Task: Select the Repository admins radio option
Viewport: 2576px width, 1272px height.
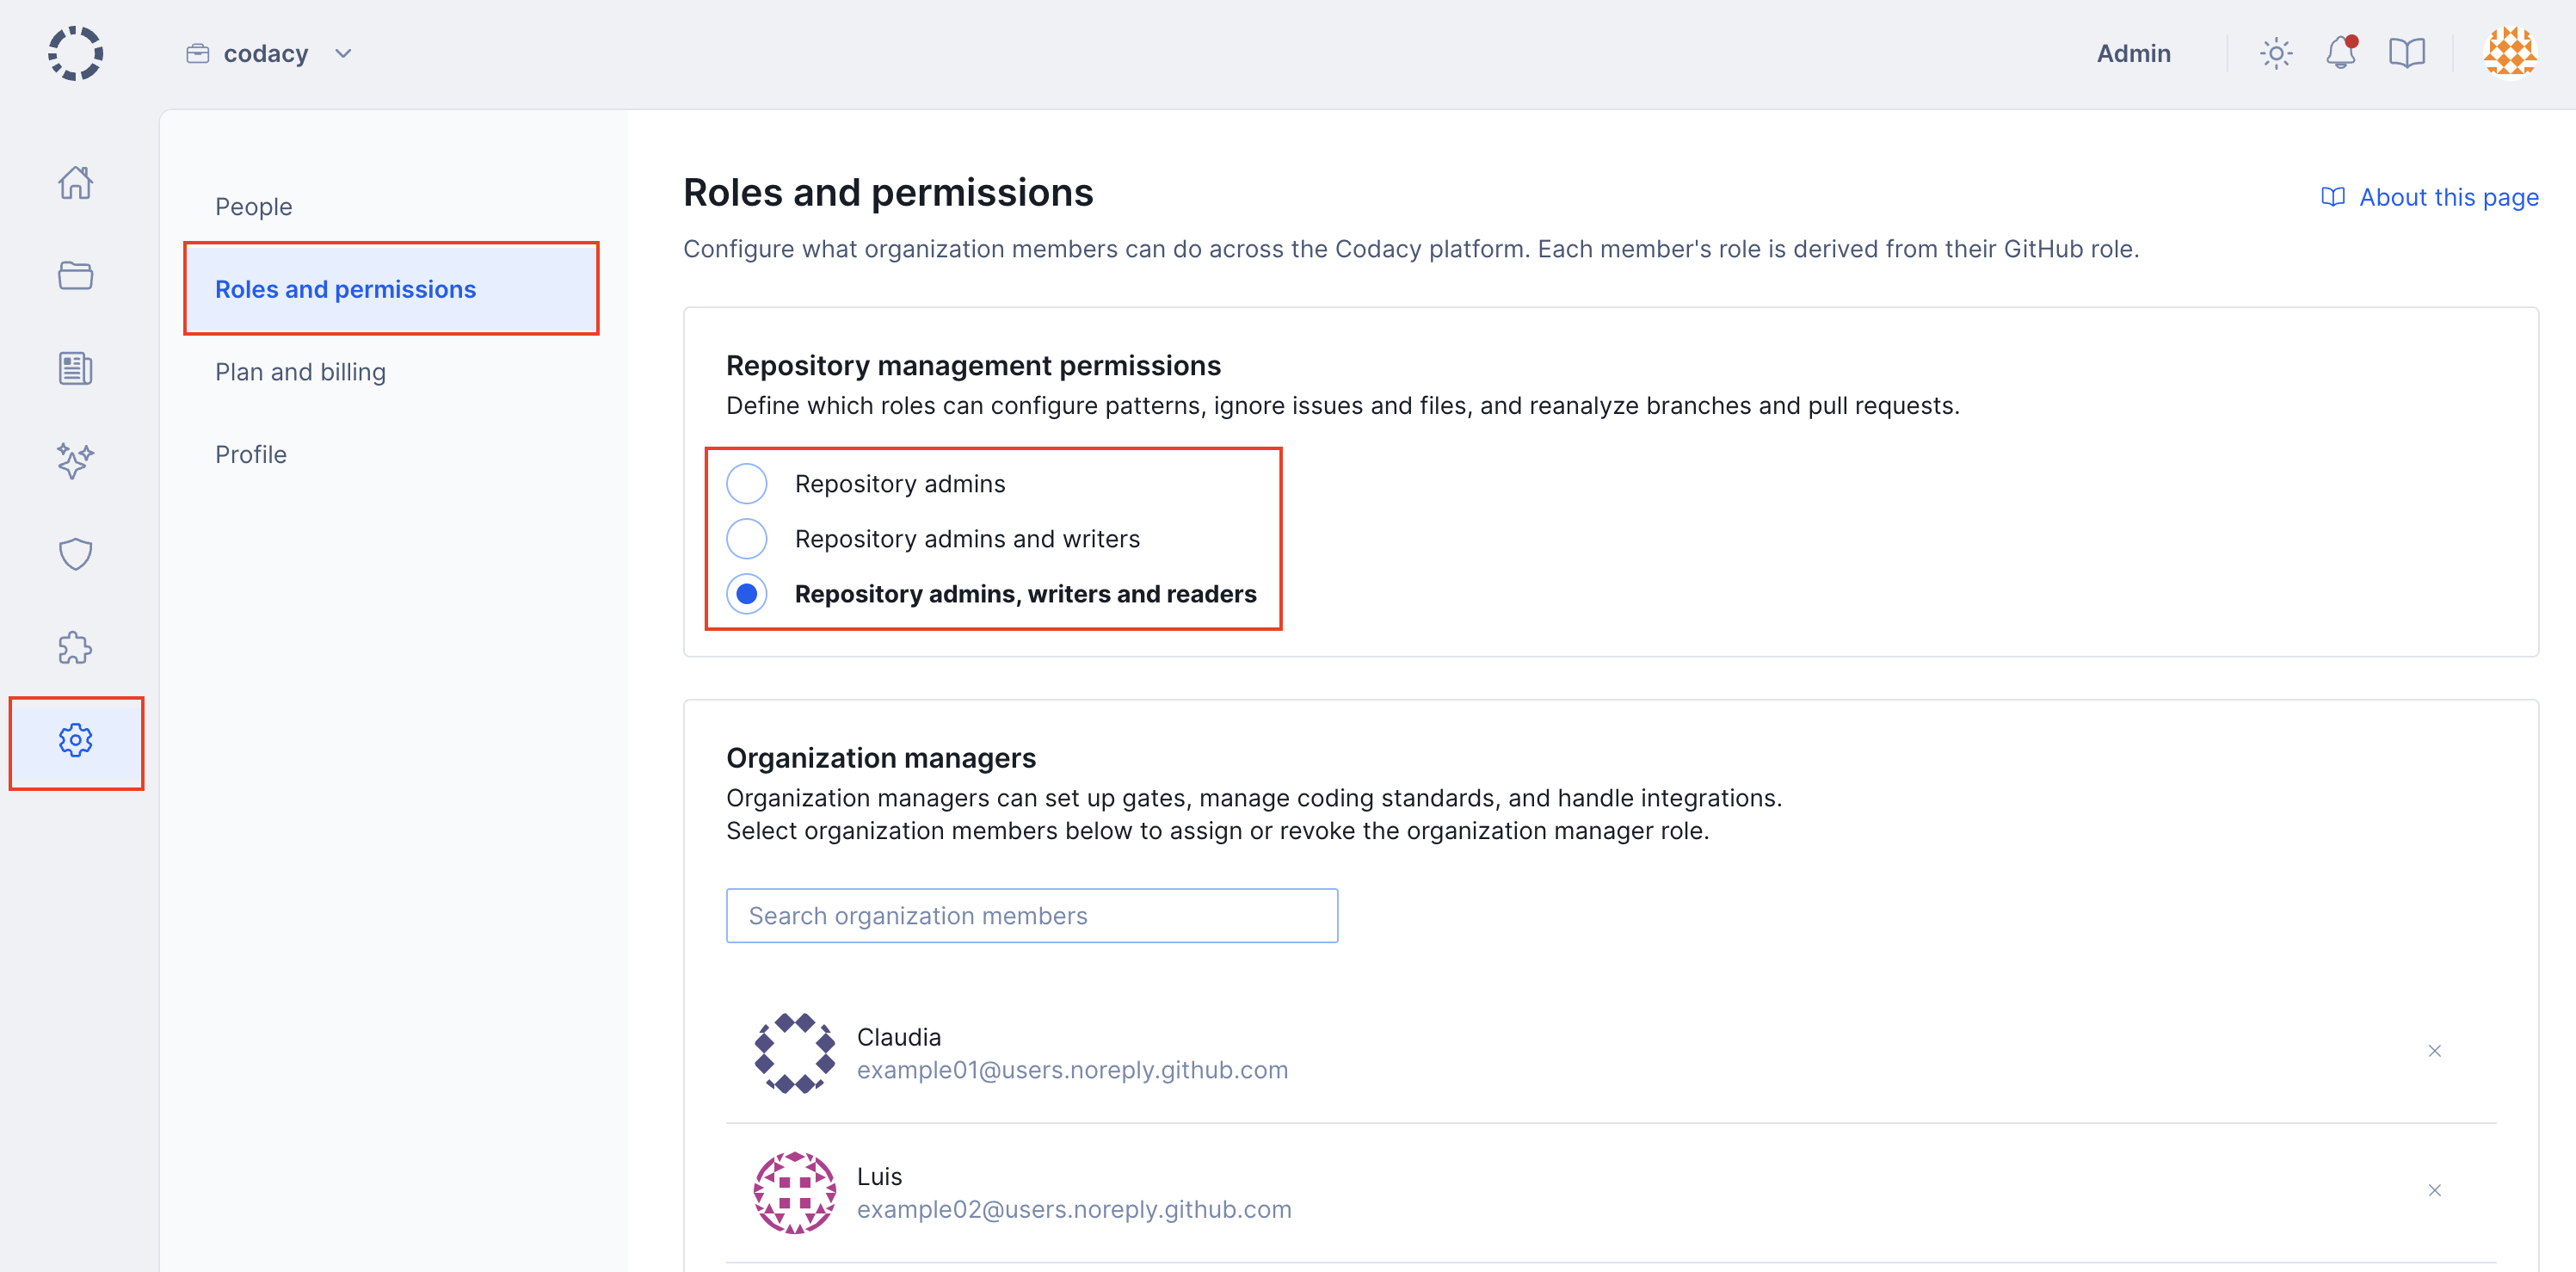Action: (x=747, y=484)
